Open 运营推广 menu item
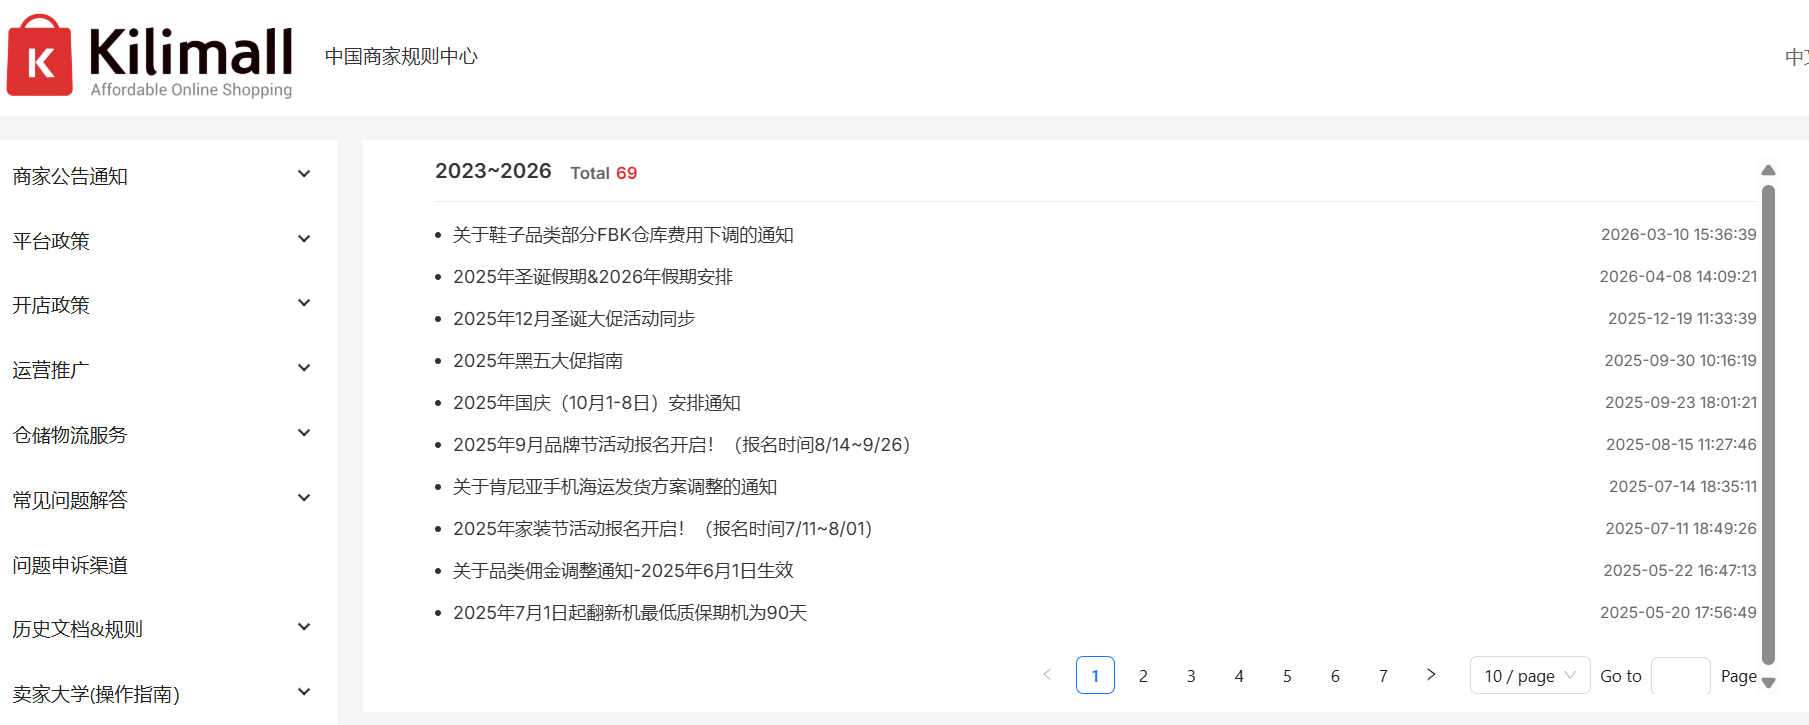The width and height of the screenshot is (1809, 725). pyautogui.click(x=51, y=370)
